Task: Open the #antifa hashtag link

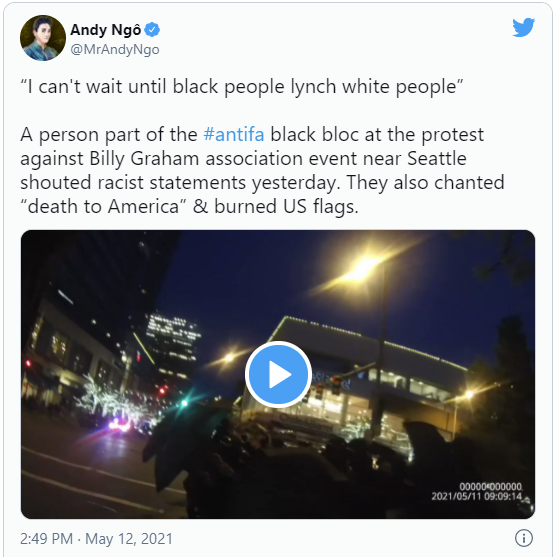Action: click(x=234, y=135)
